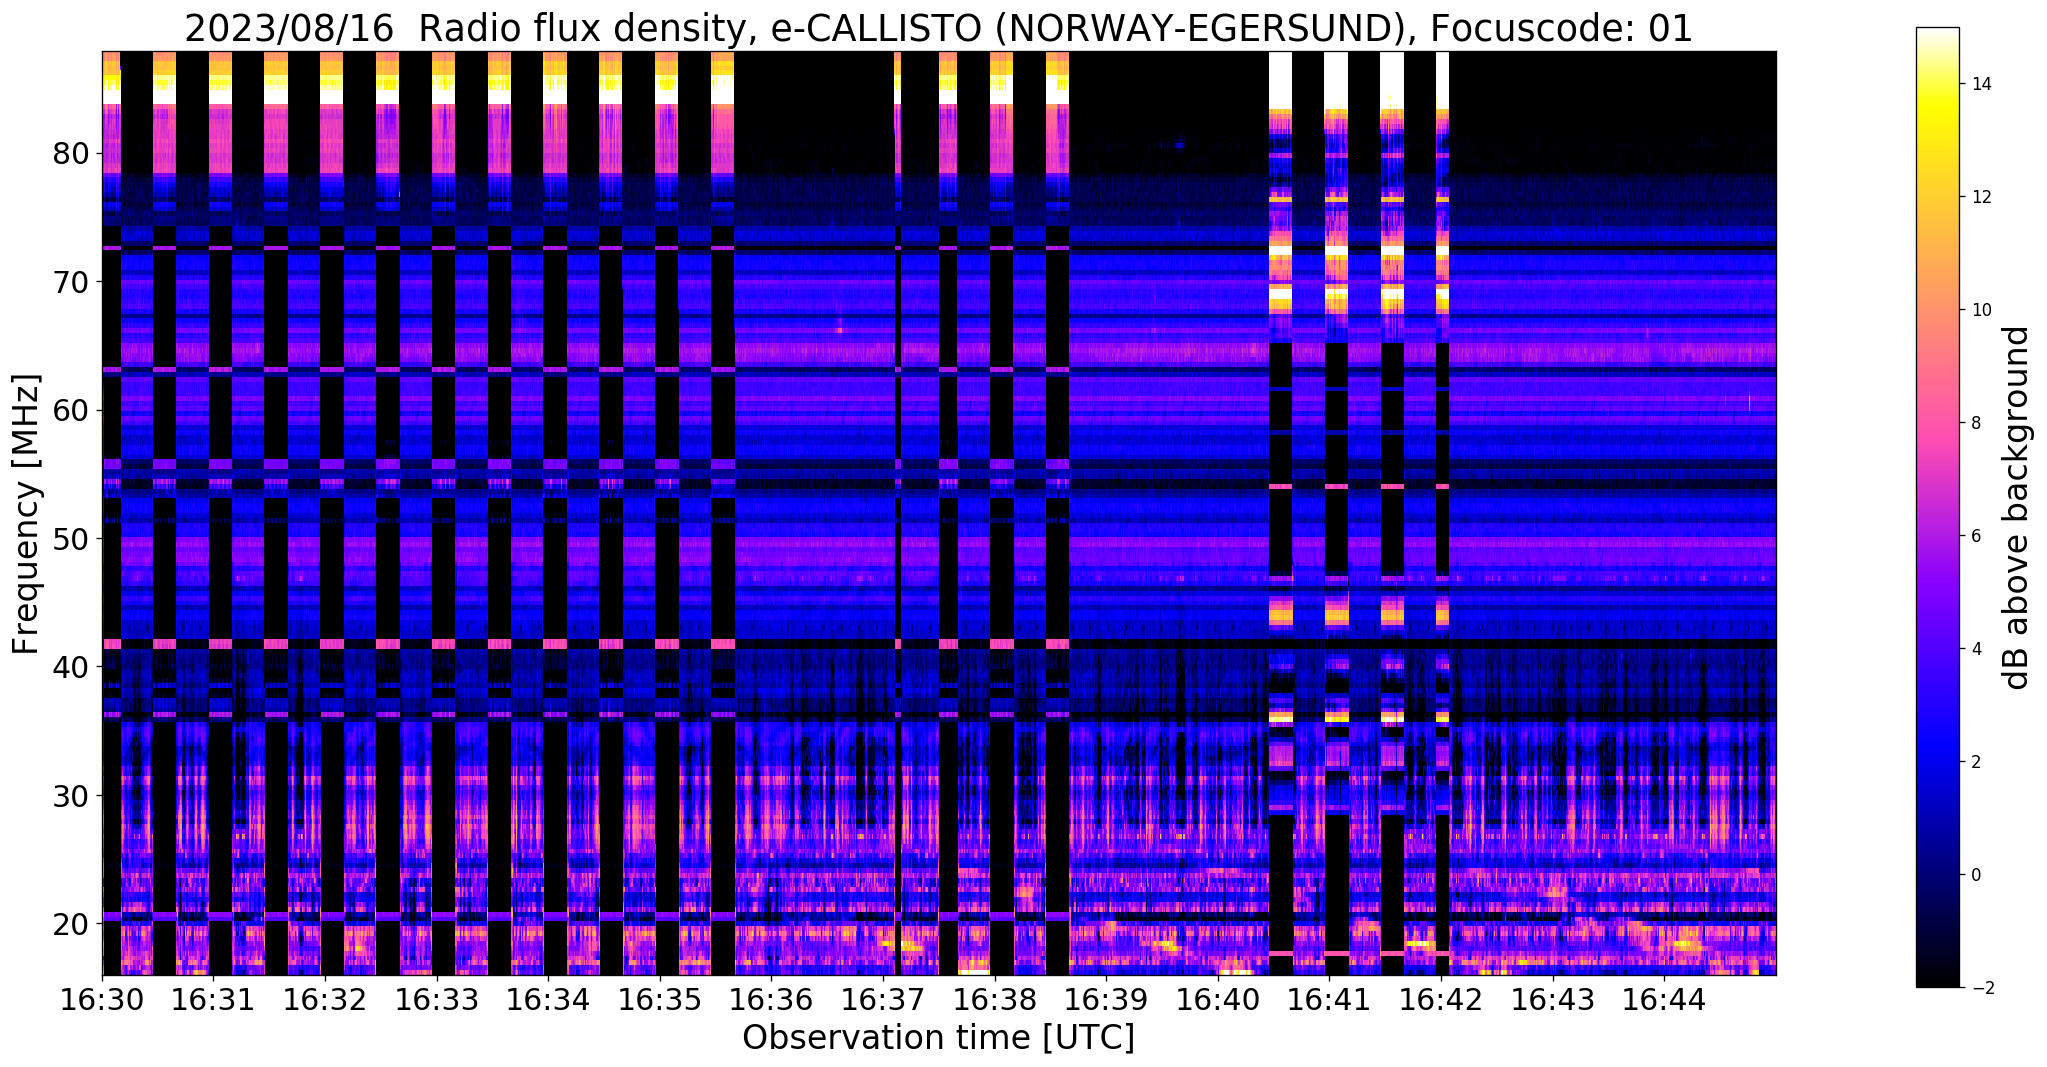Click the 16:33 time tick label
Screen dimensions: 2047x1067
(437, 999)
